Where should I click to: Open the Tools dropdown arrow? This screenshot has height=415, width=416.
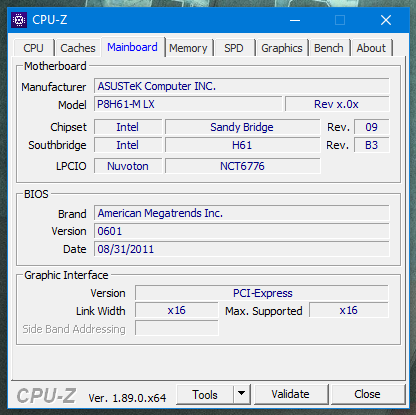click(242, 394)
